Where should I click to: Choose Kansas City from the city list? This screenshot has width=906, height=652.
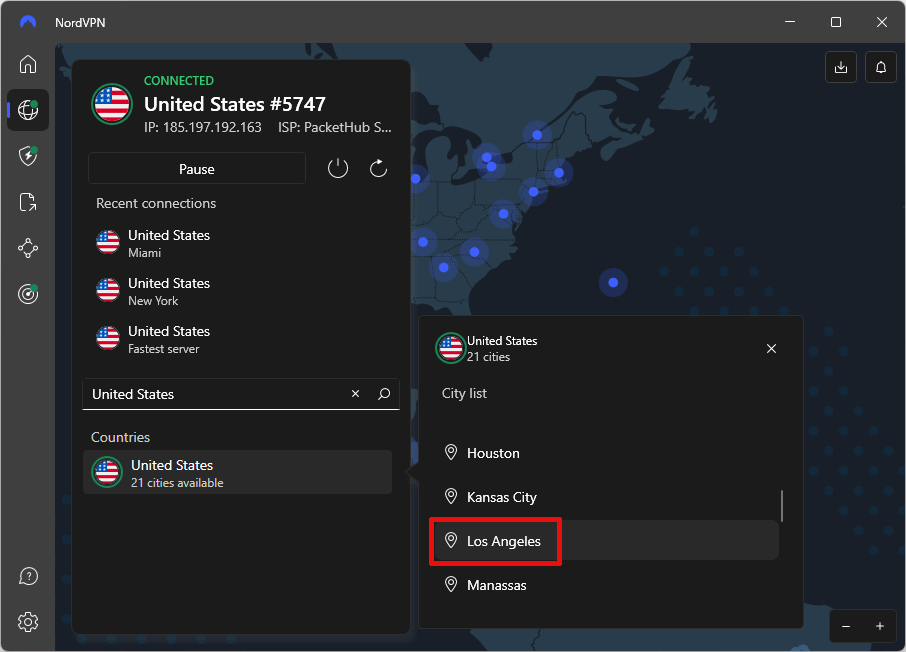pyautogui.click(x=604, y=497)
